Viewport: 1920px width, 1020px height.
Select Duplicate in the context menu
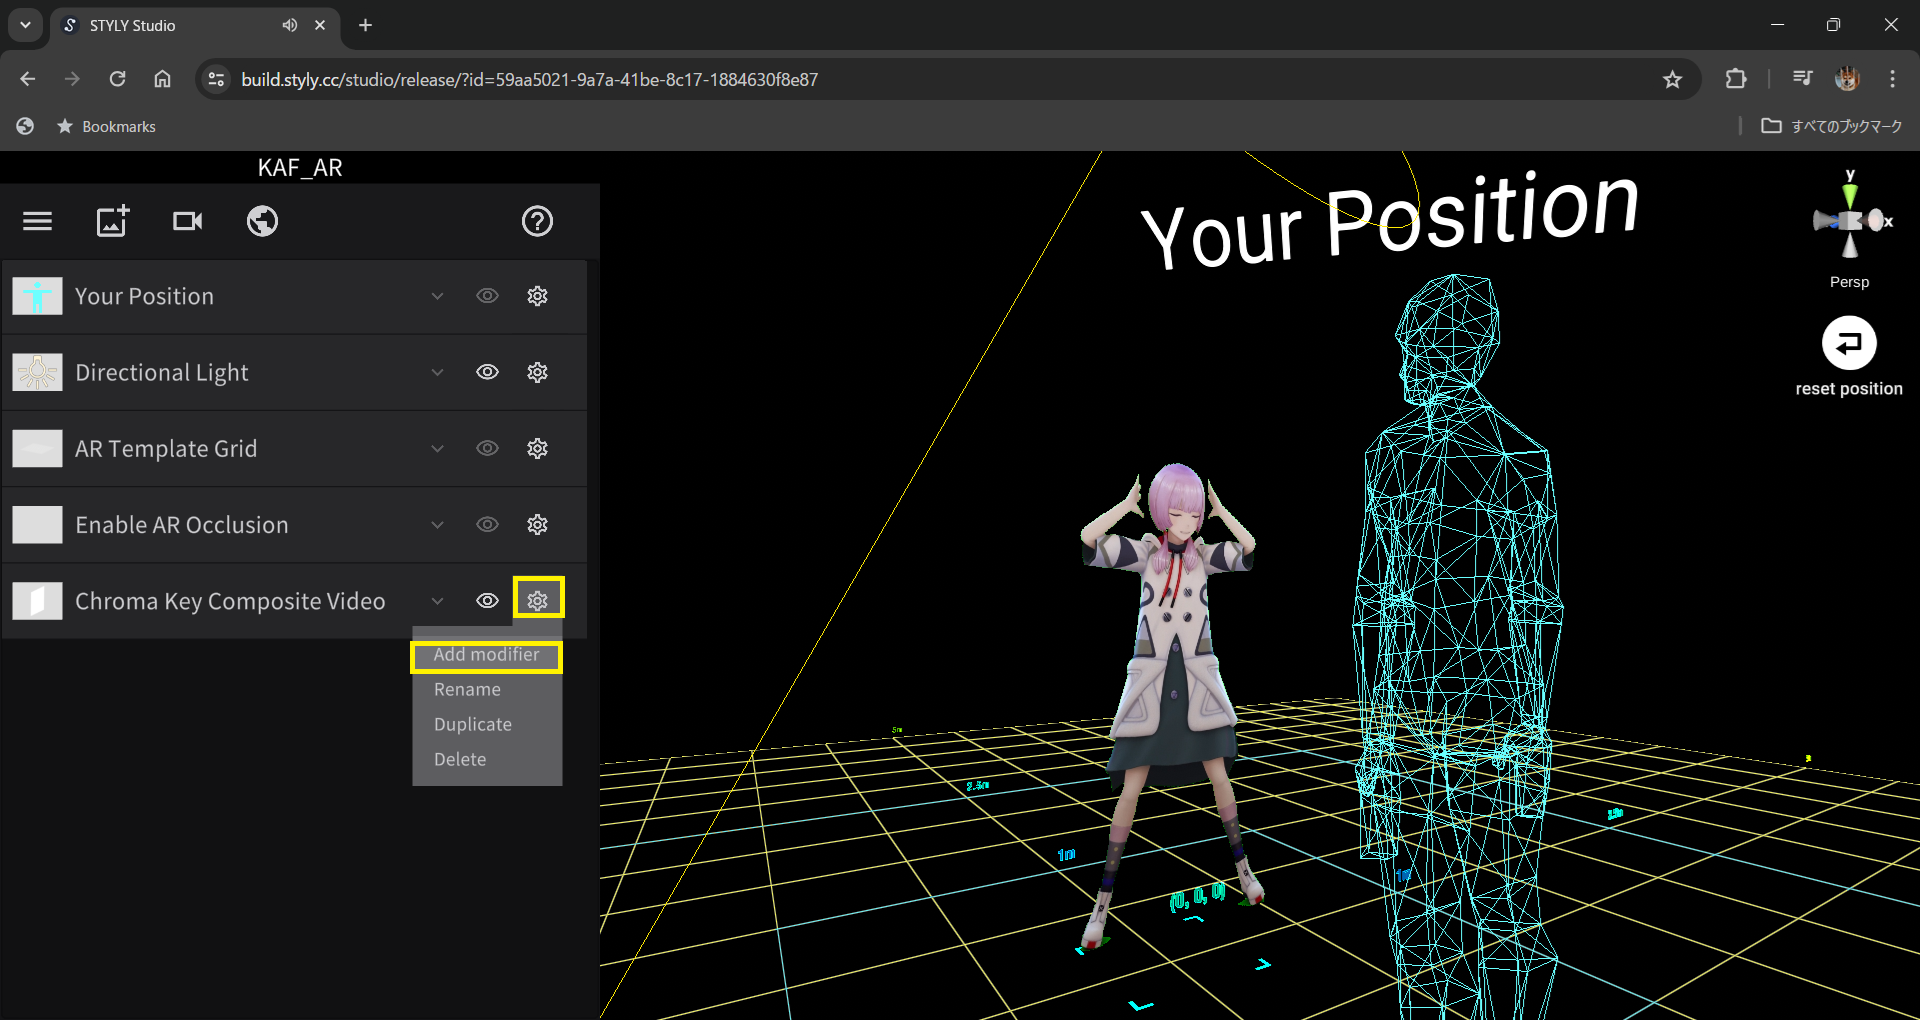click(472, 725)
